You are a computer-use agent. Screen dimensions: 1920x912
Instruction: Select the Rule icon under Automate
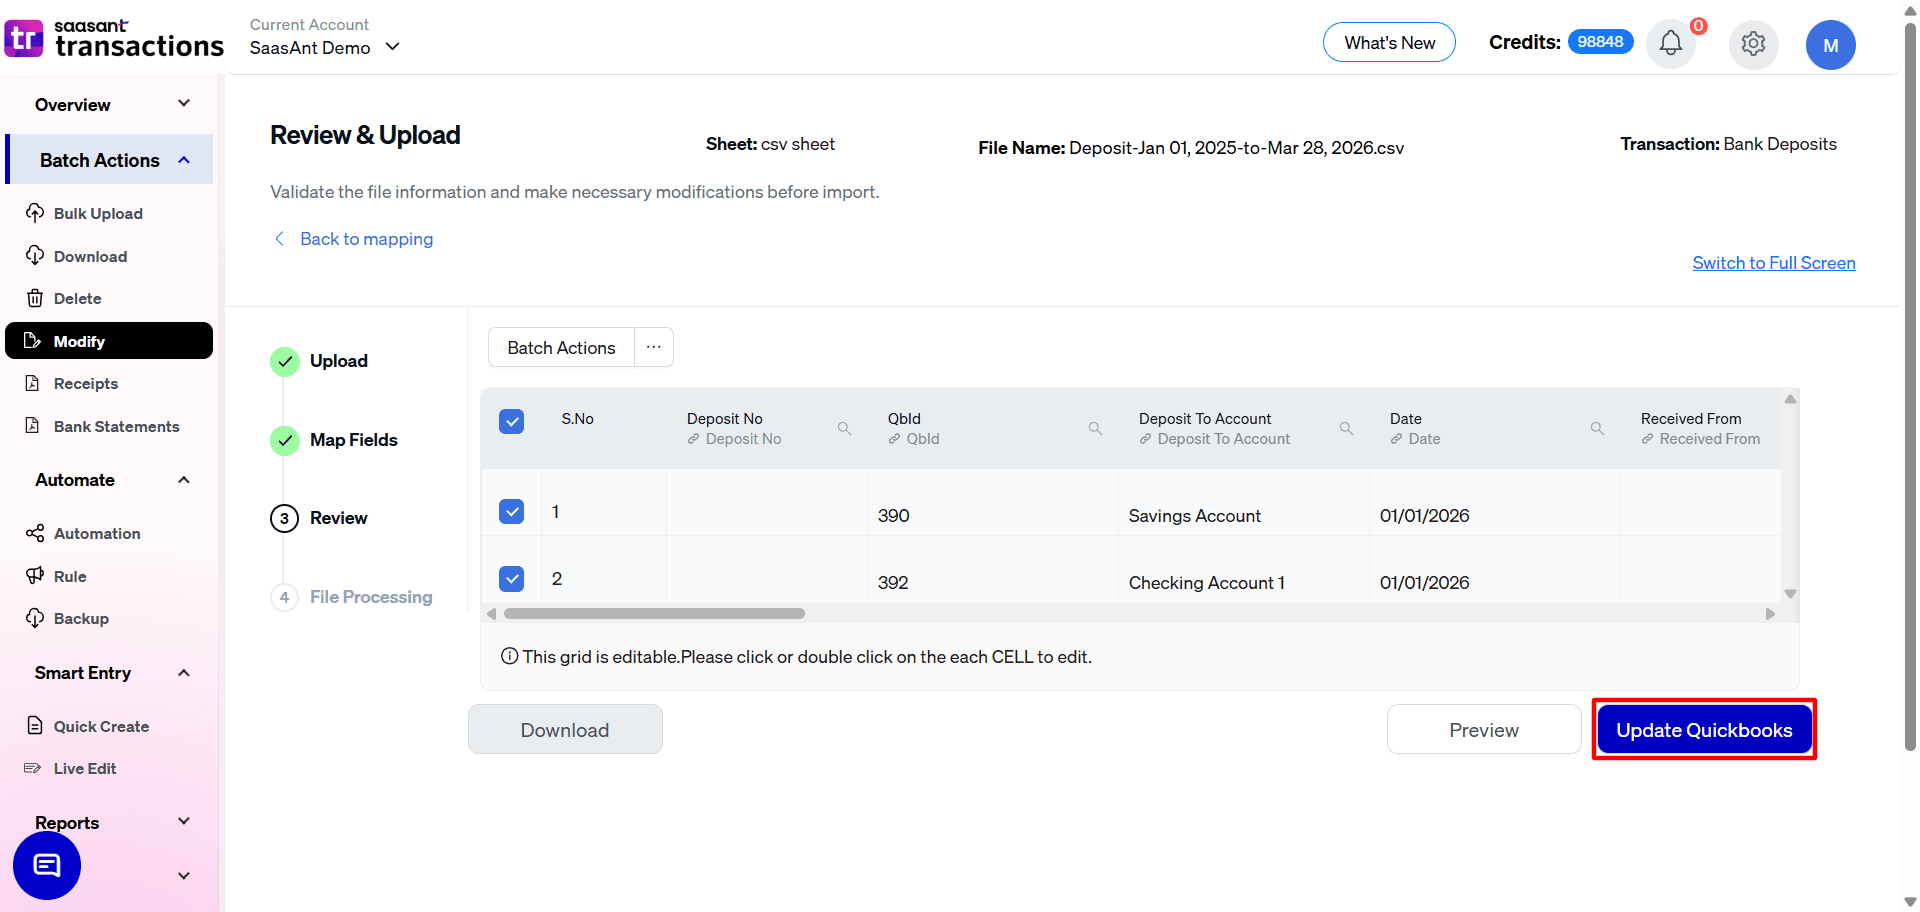[36, 575]
